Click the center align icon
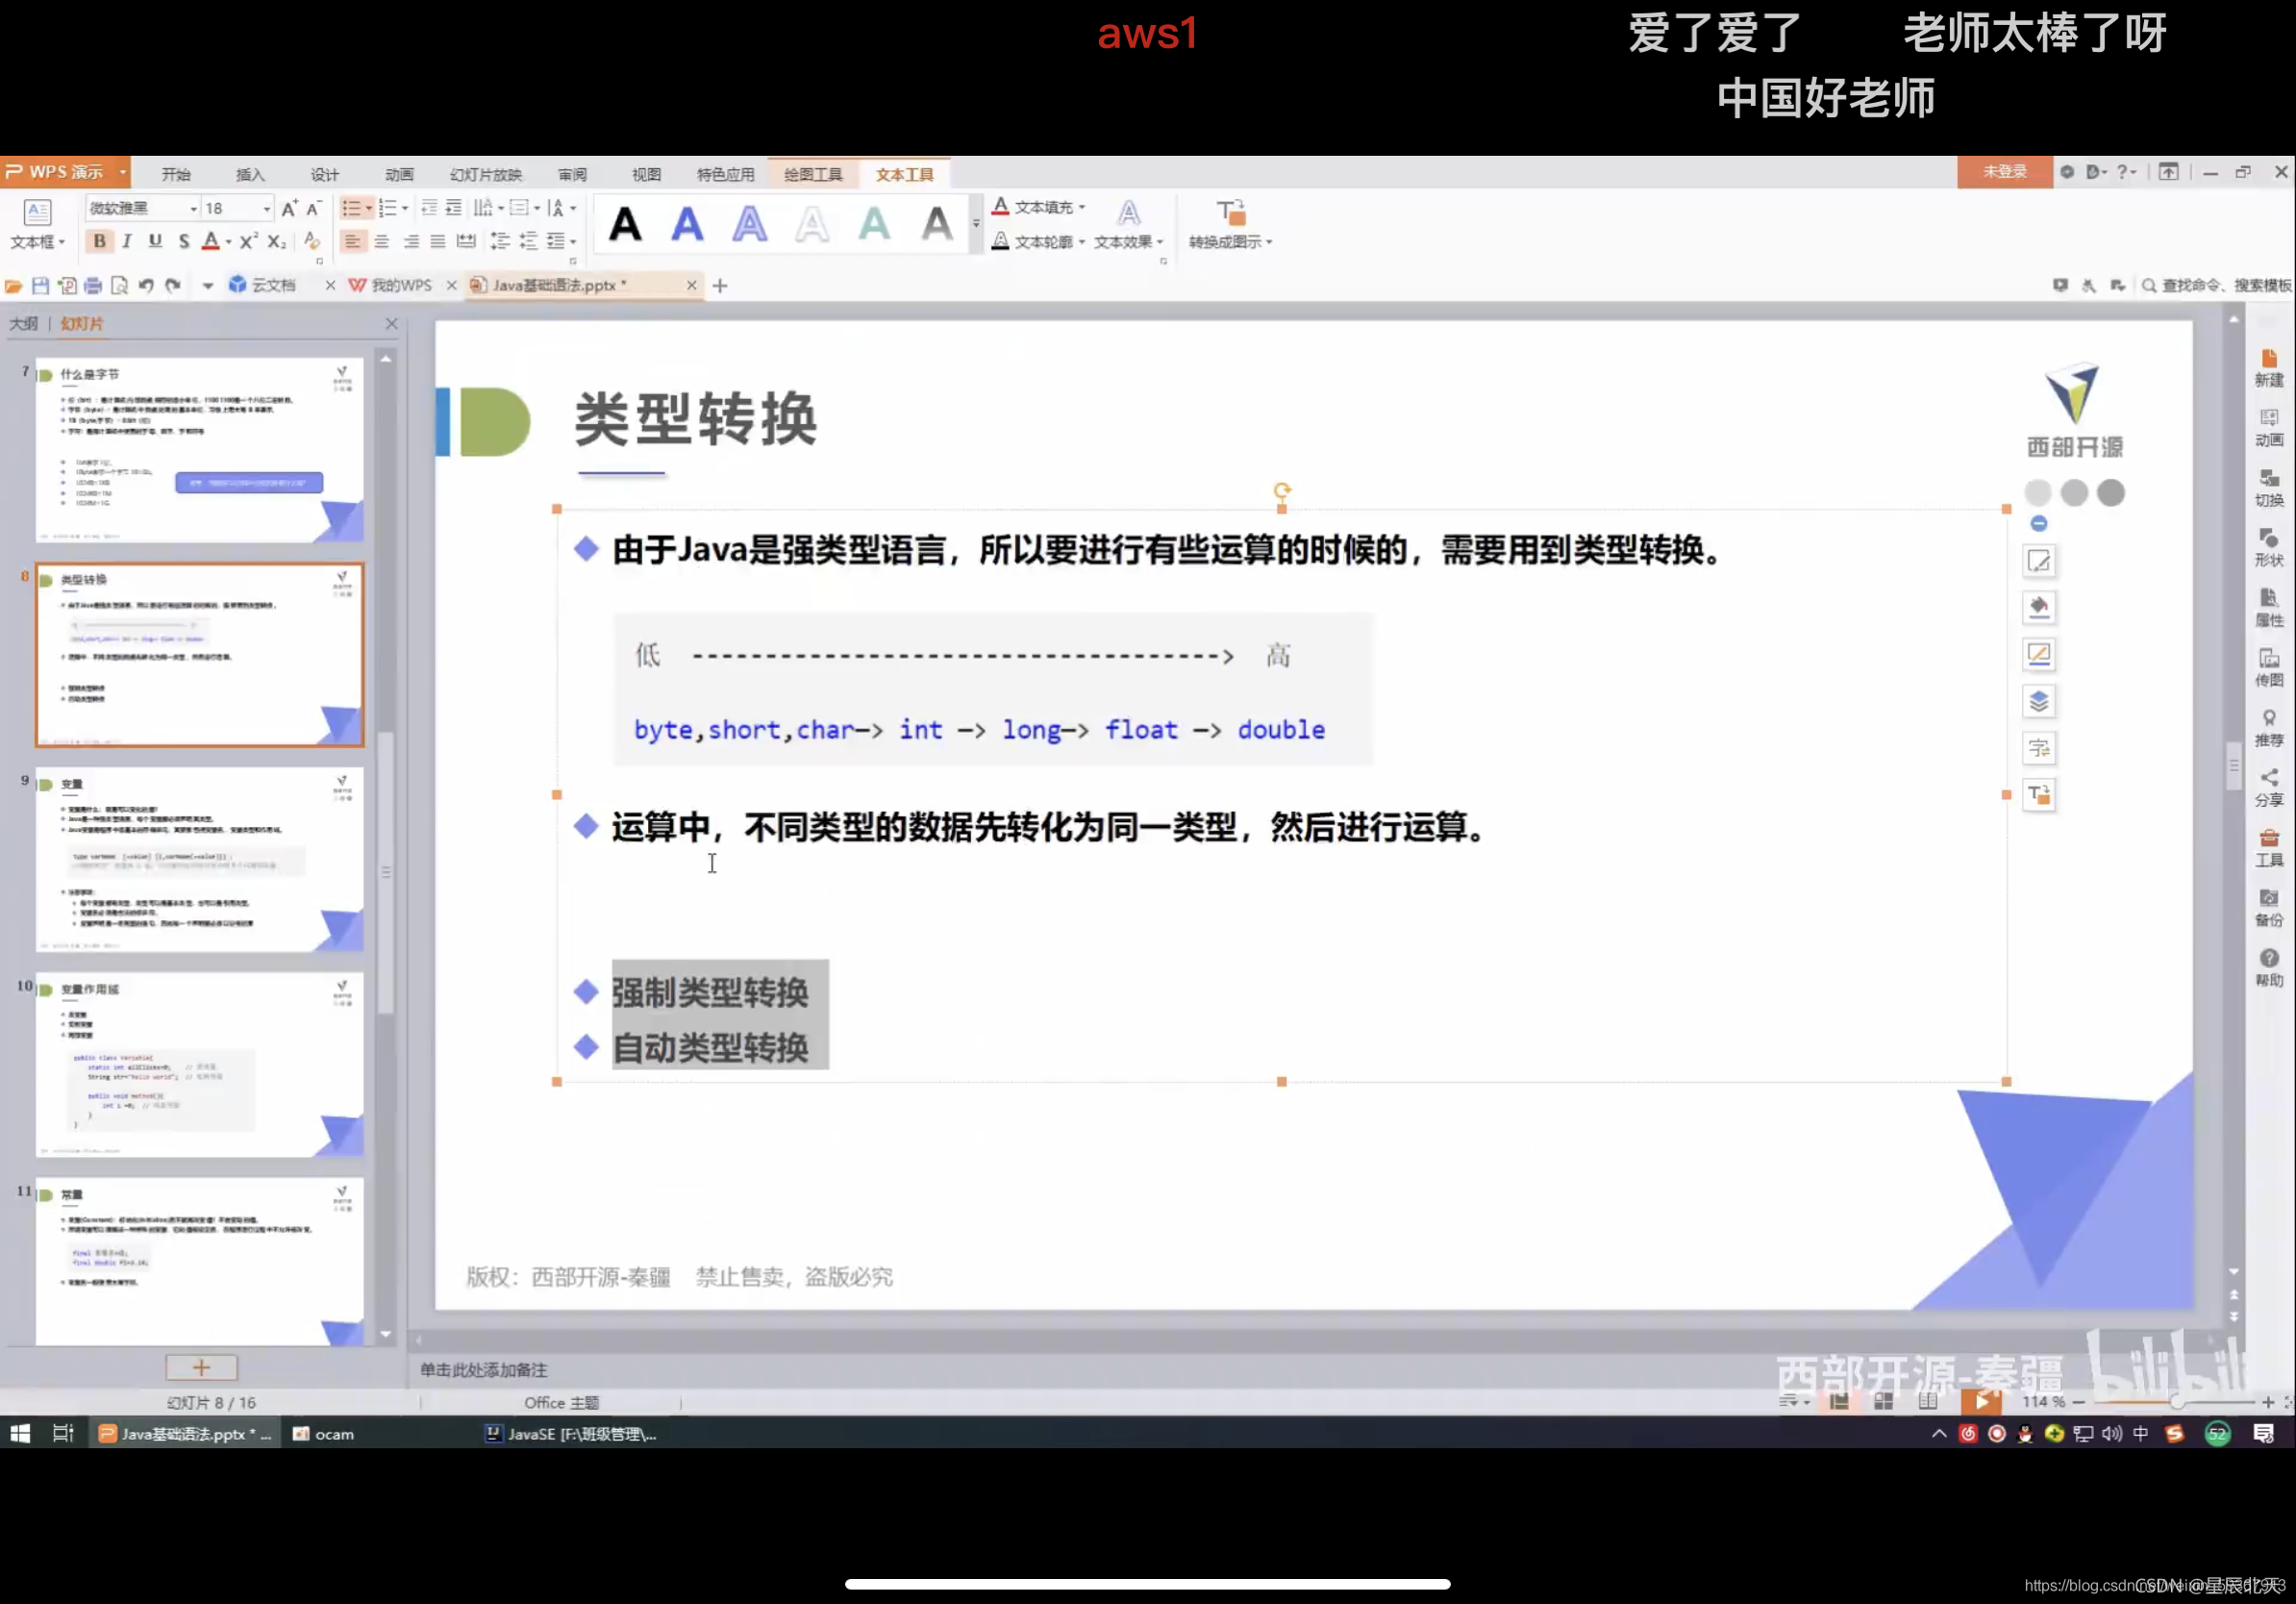The image size is (2296, 1604). click(x=382, y=241)
